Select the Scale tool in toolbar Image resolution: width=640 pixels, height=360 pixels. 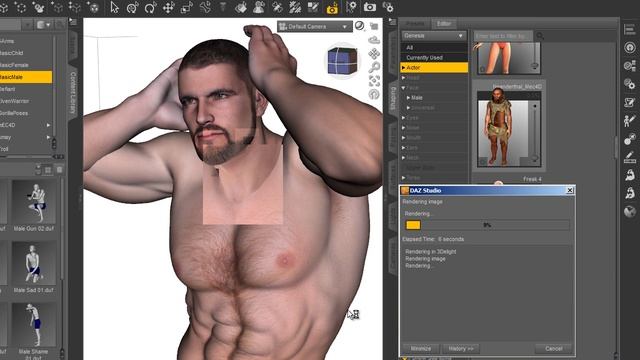[187, 7]
